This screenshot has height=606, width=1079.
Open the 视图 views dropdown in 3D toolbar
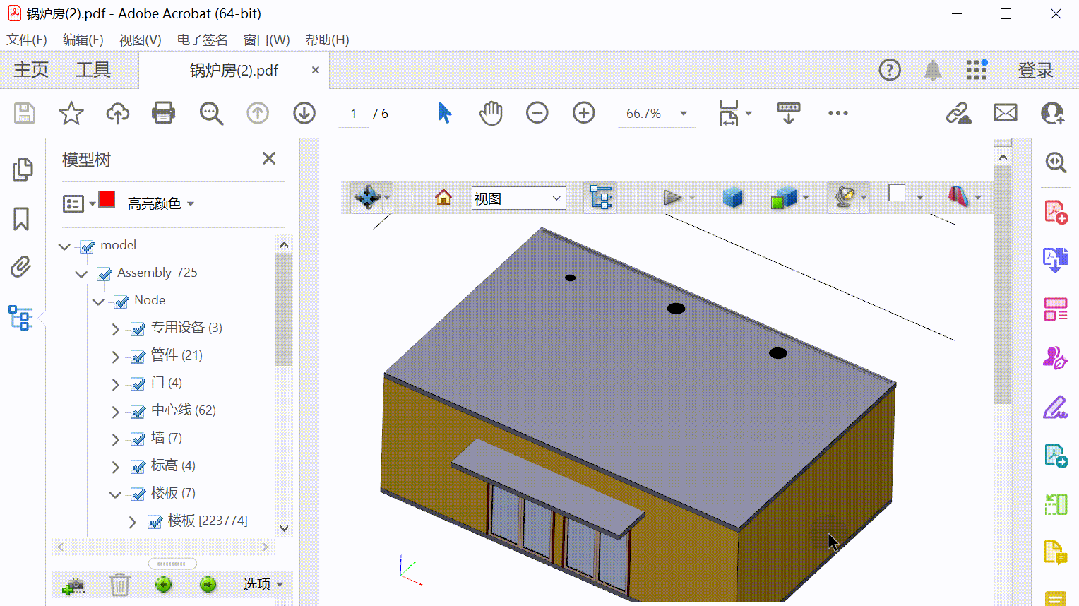pyautogui.click(x=518, y=198)
